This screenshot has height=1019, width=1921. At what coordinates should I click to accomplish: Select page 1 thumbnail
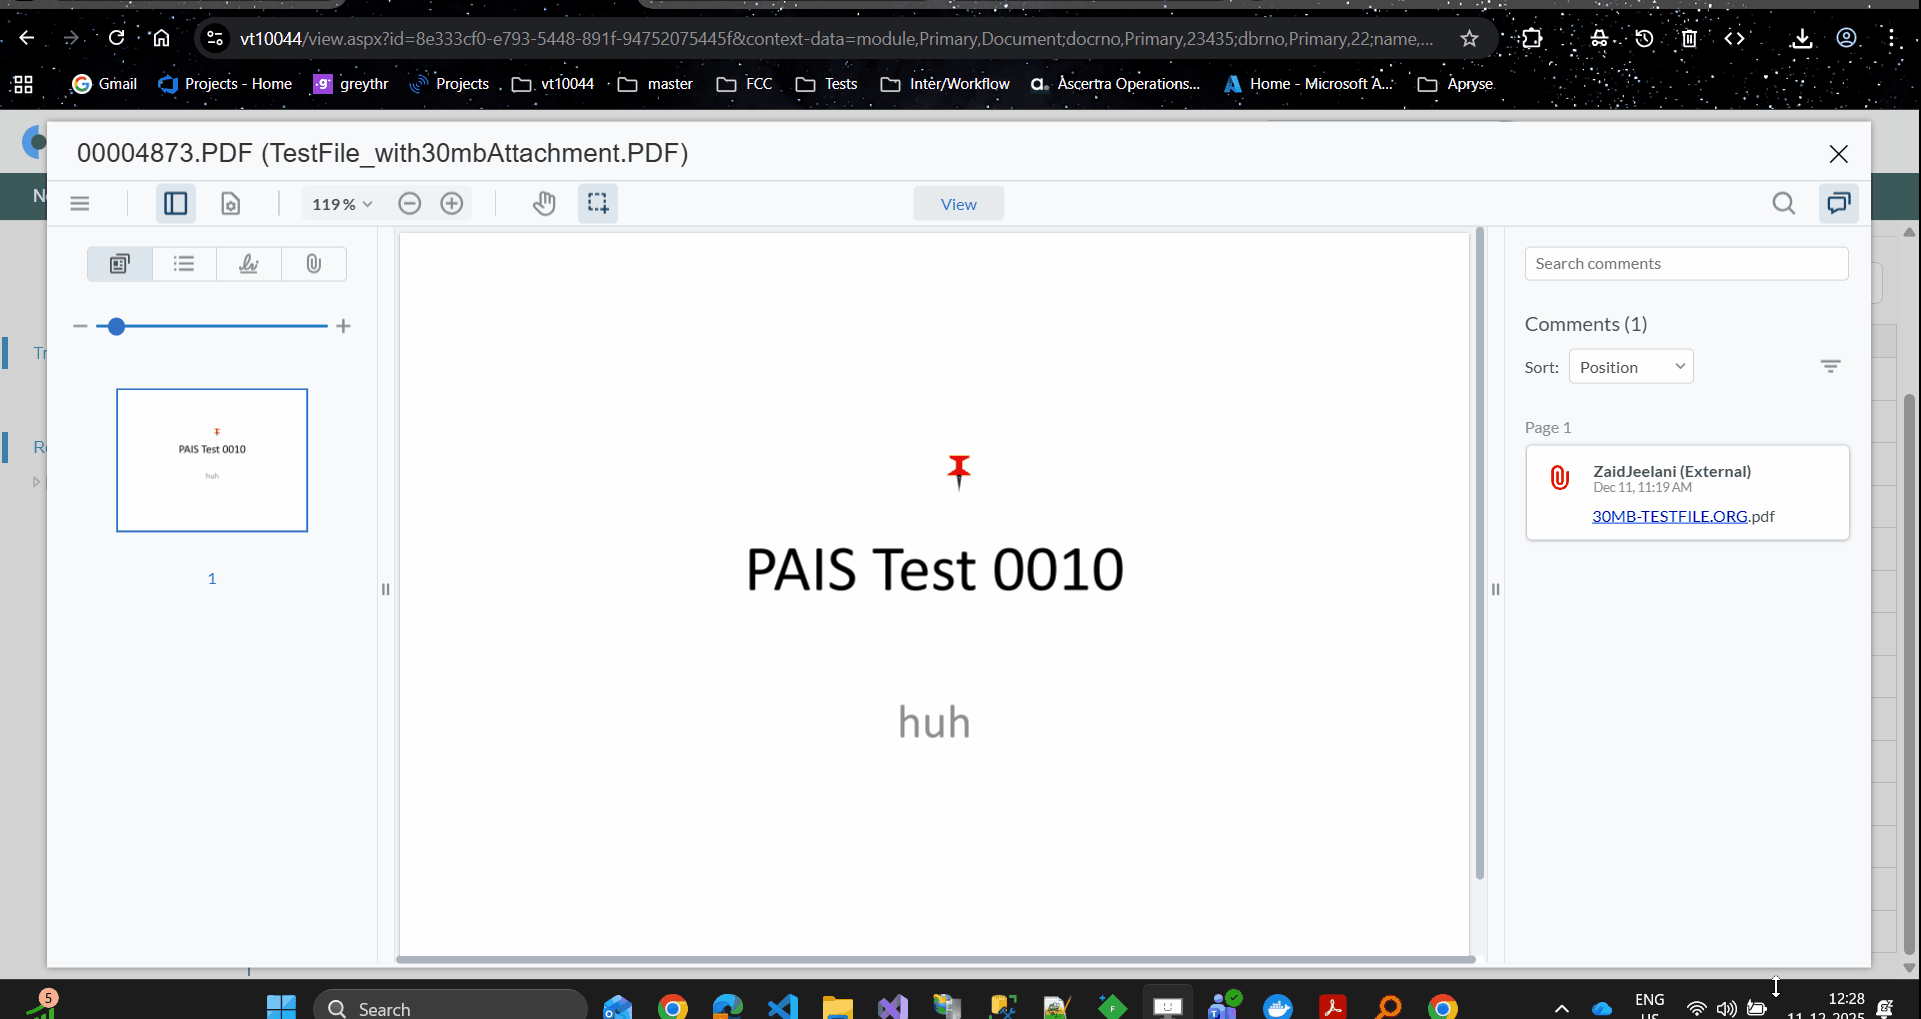tap(212, 460)
